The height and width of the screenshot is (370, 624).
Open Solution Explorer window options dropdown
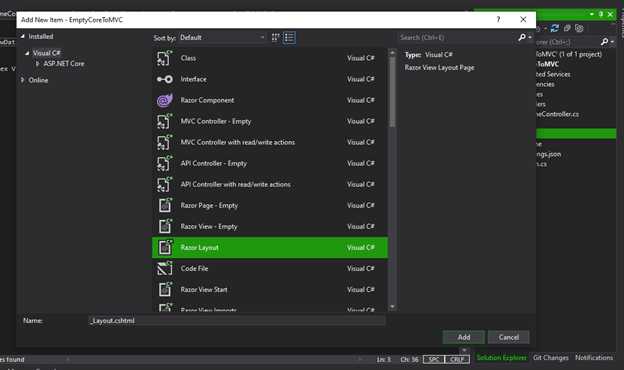[592, 14]
